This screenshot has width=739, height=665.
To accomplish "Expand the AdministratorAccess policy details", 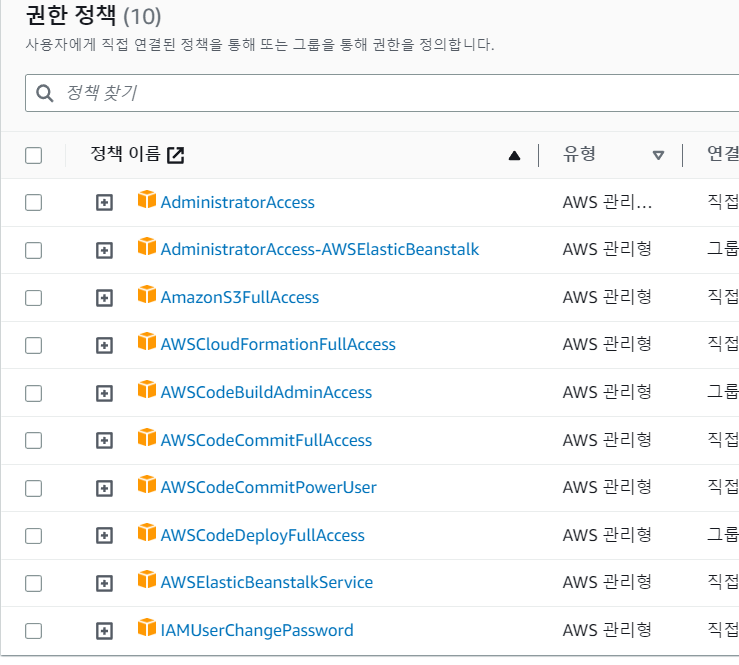I will (104, 203).
